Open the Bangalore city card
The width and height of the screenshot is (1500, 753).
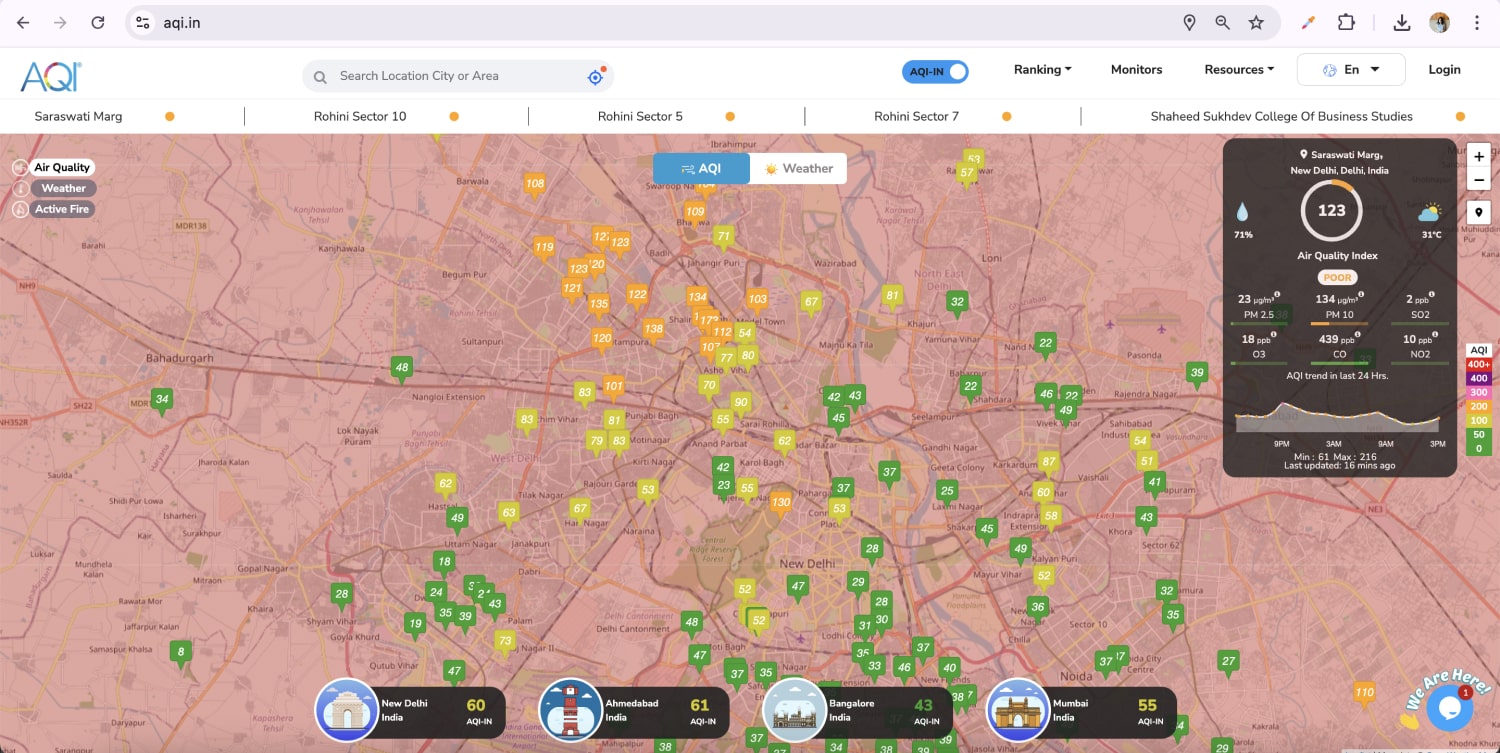(858, 712)
